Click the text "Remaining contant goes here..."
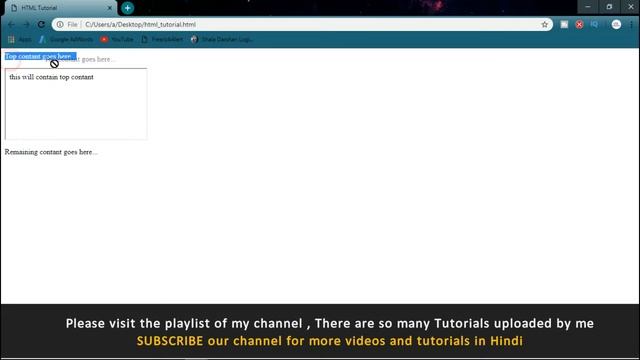 pyautogui.click(x=51, y=152)
